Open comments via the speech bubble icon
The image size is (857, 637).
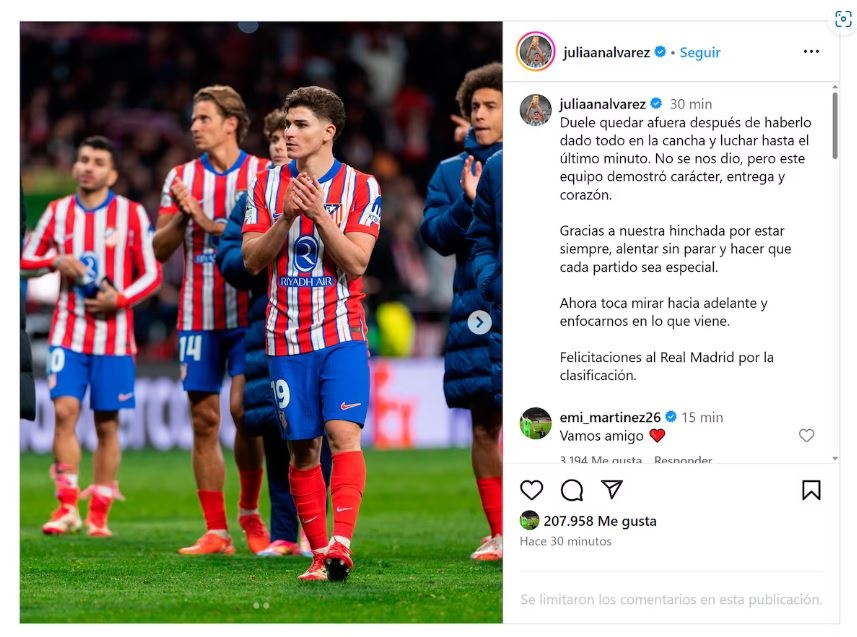(x=572, y=490)
